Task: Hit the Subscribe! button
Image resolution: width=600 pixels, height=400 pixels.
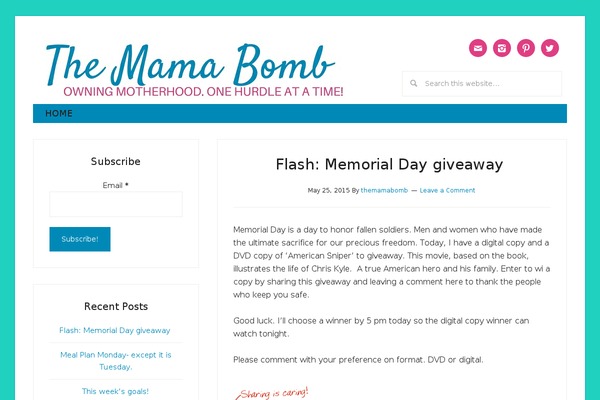Action: click(x=80, y=239)
